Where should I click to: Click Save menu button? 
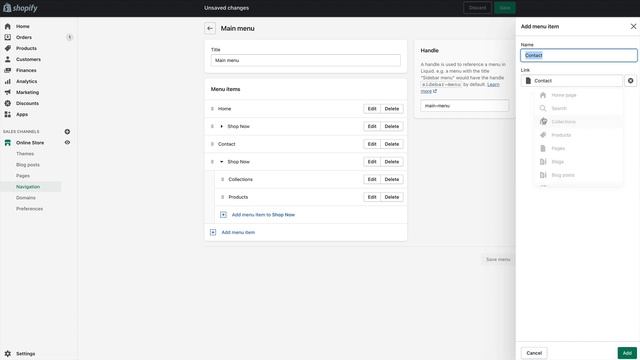pyautogui.click(x=498, y=259)
